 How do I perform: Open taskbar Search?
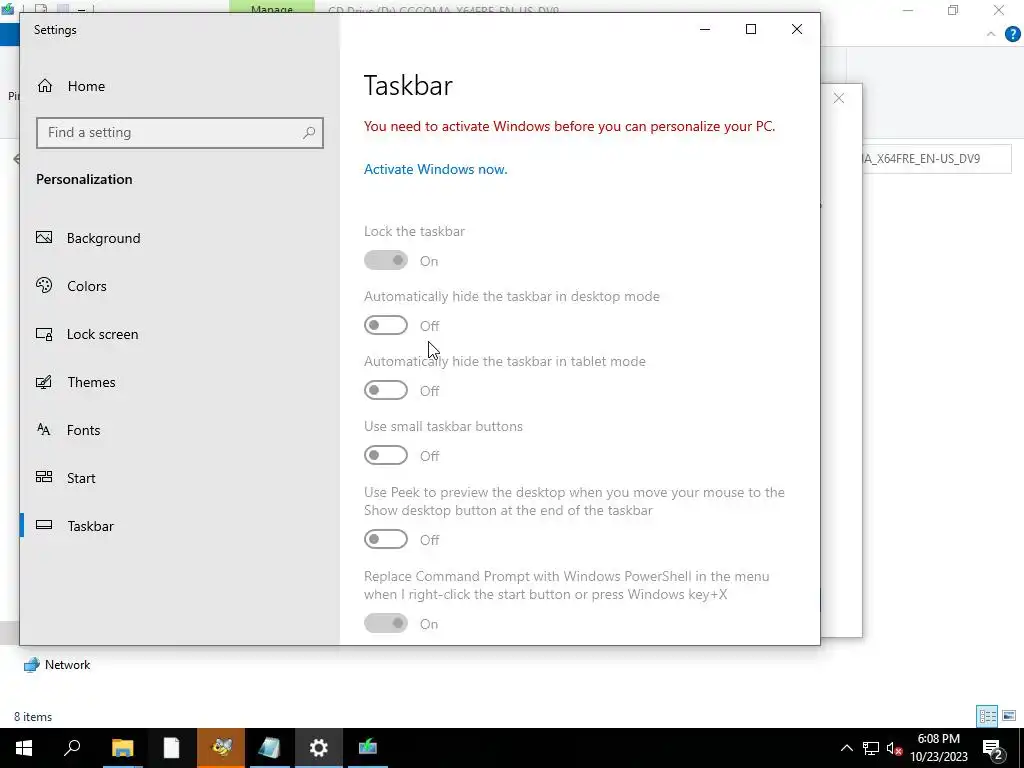pos(72,748)
